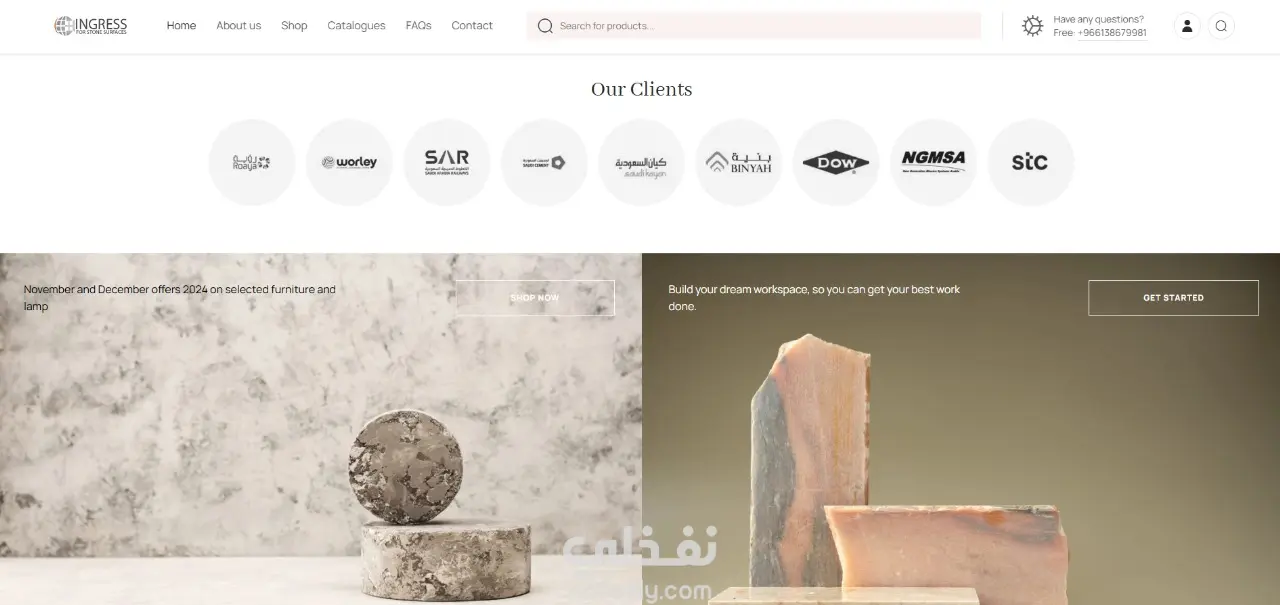This screenshot has width=1280, height=605.
Task: Click the magnifier icon inside search bar
Action: point(545,26)
